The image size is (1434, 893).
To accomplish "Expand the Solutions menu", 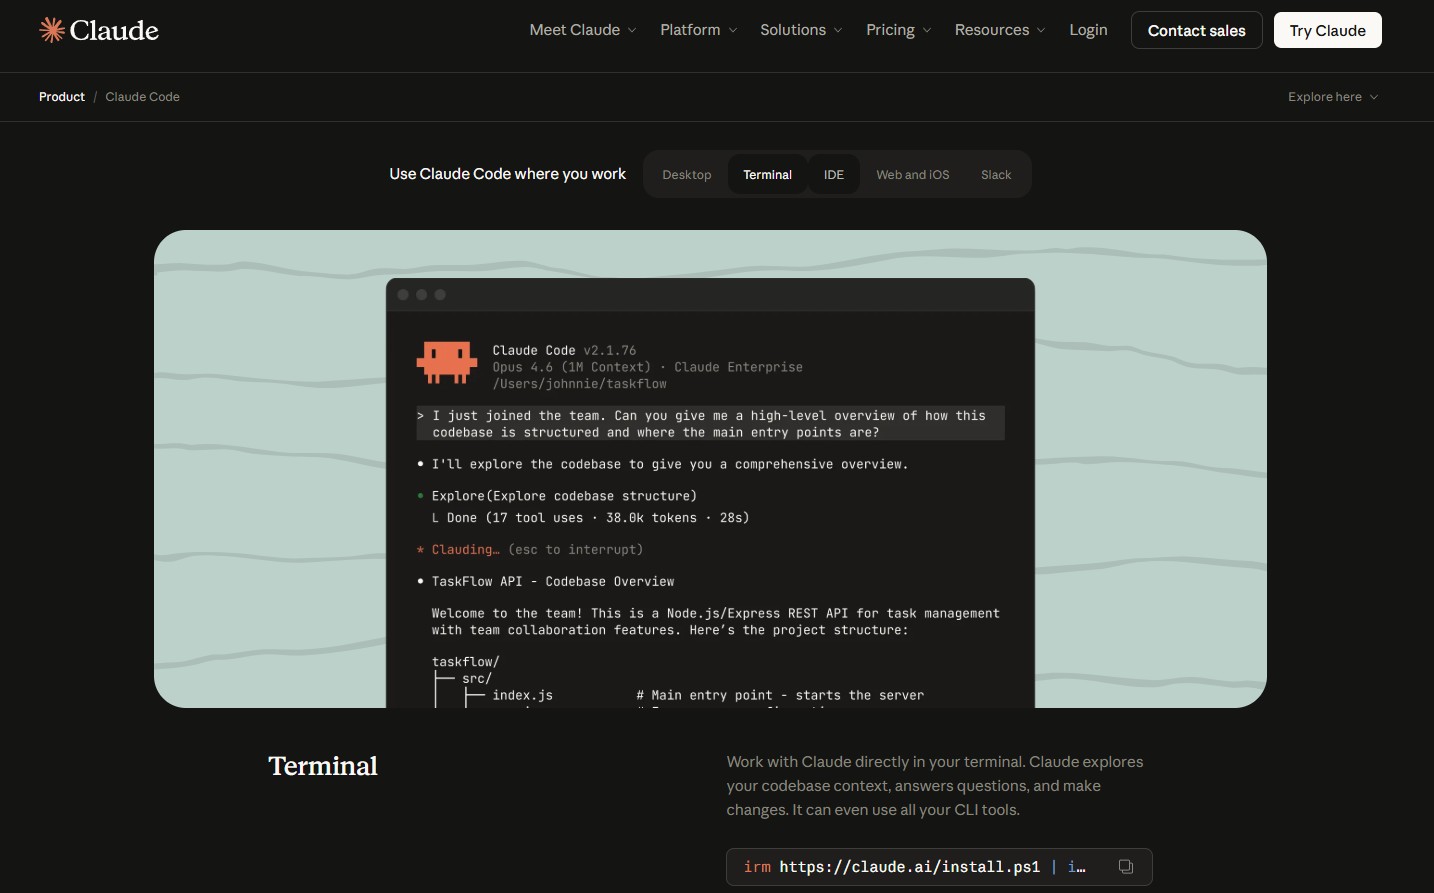I will (x=801, y=30).
